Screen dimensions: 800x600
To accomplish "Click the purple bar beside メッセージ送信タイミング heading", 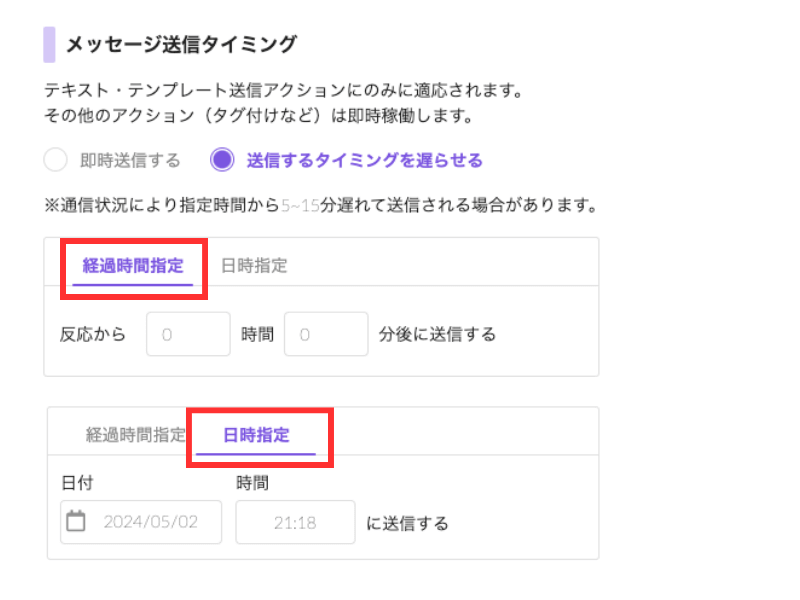I will pyautogui.click(x=49, y=44).
